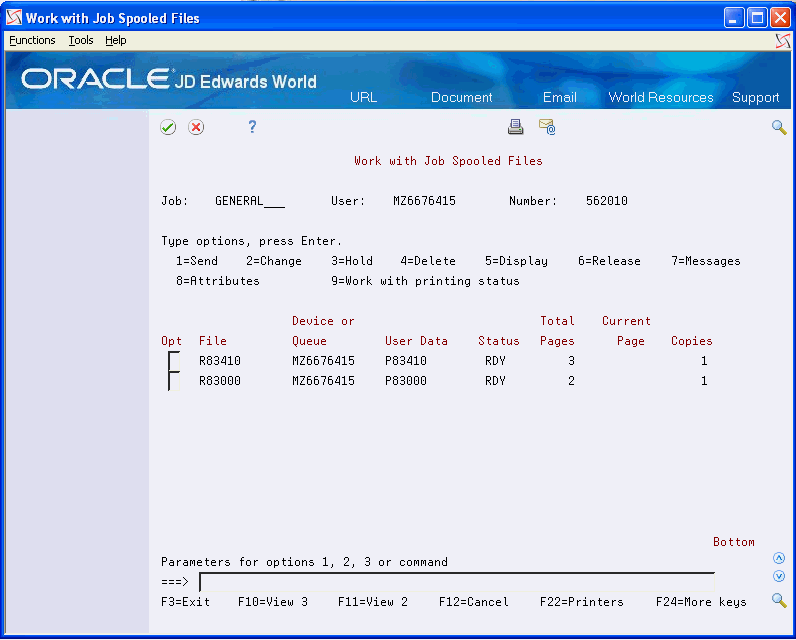Click F22=Printers function key
This screenshot has width=796, height=640.
[581, 602]
